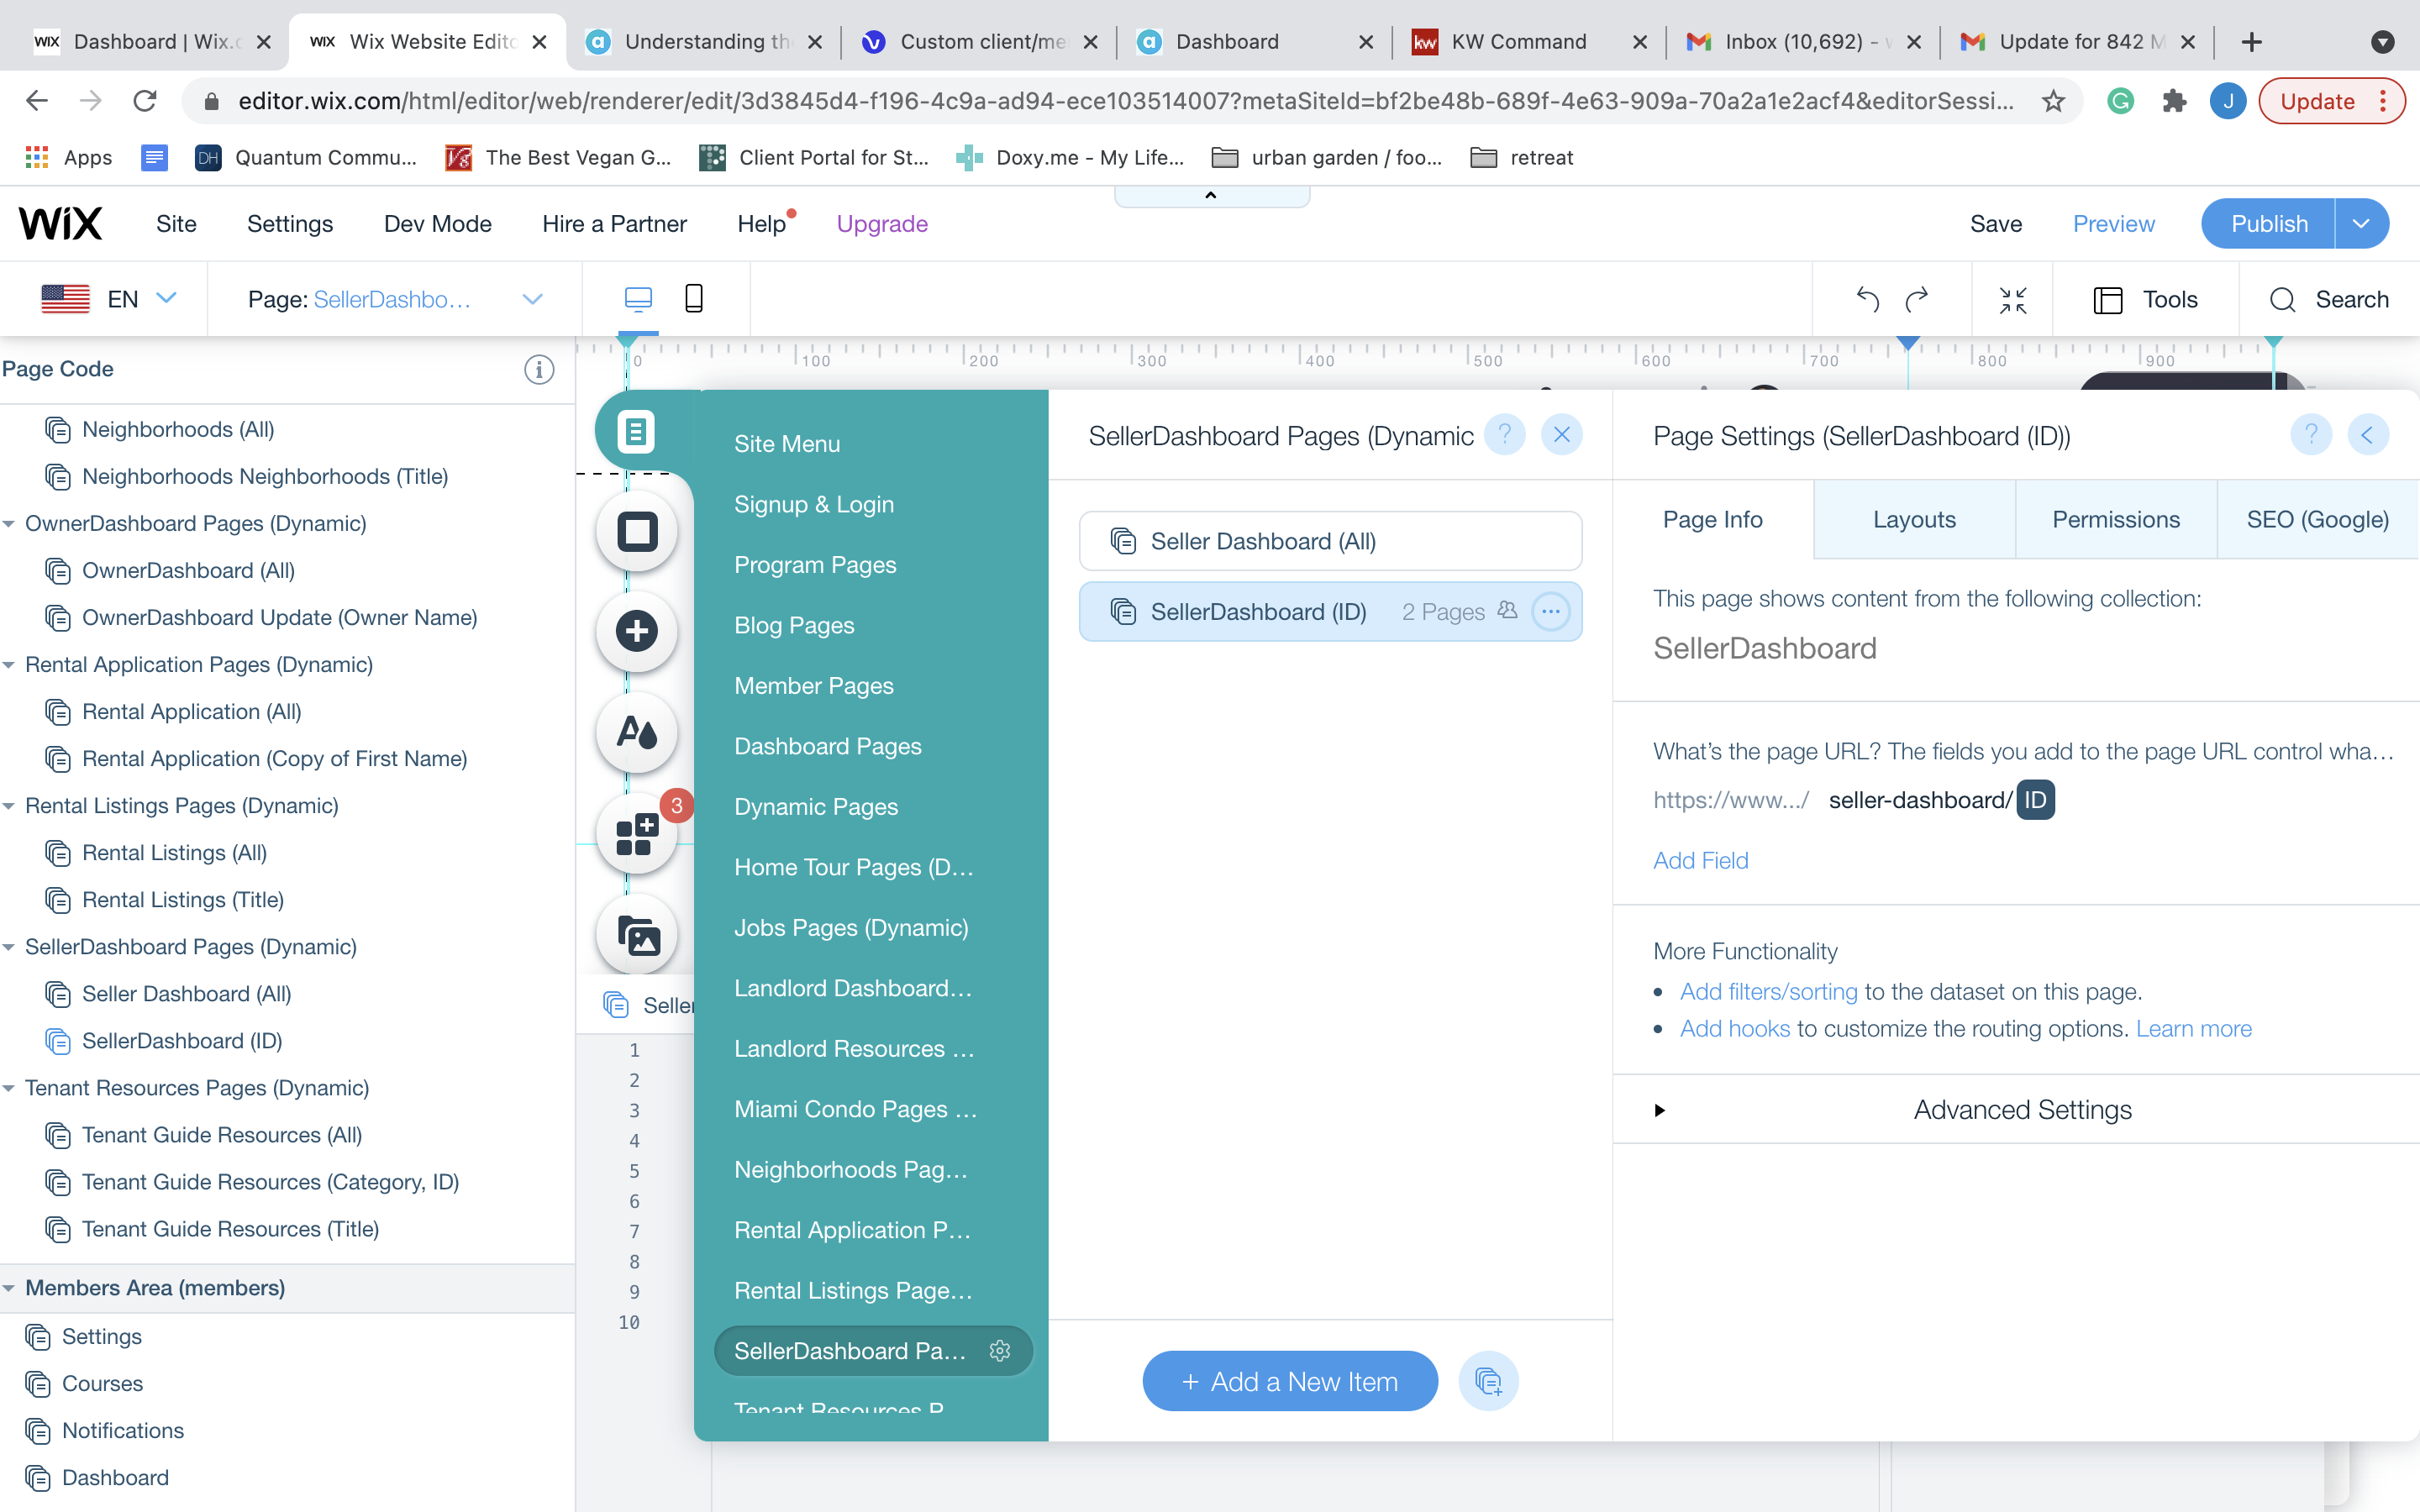
Task: Open SellerDashboard (ID) more options ellipsis
Action: (x=1550, y=612)
